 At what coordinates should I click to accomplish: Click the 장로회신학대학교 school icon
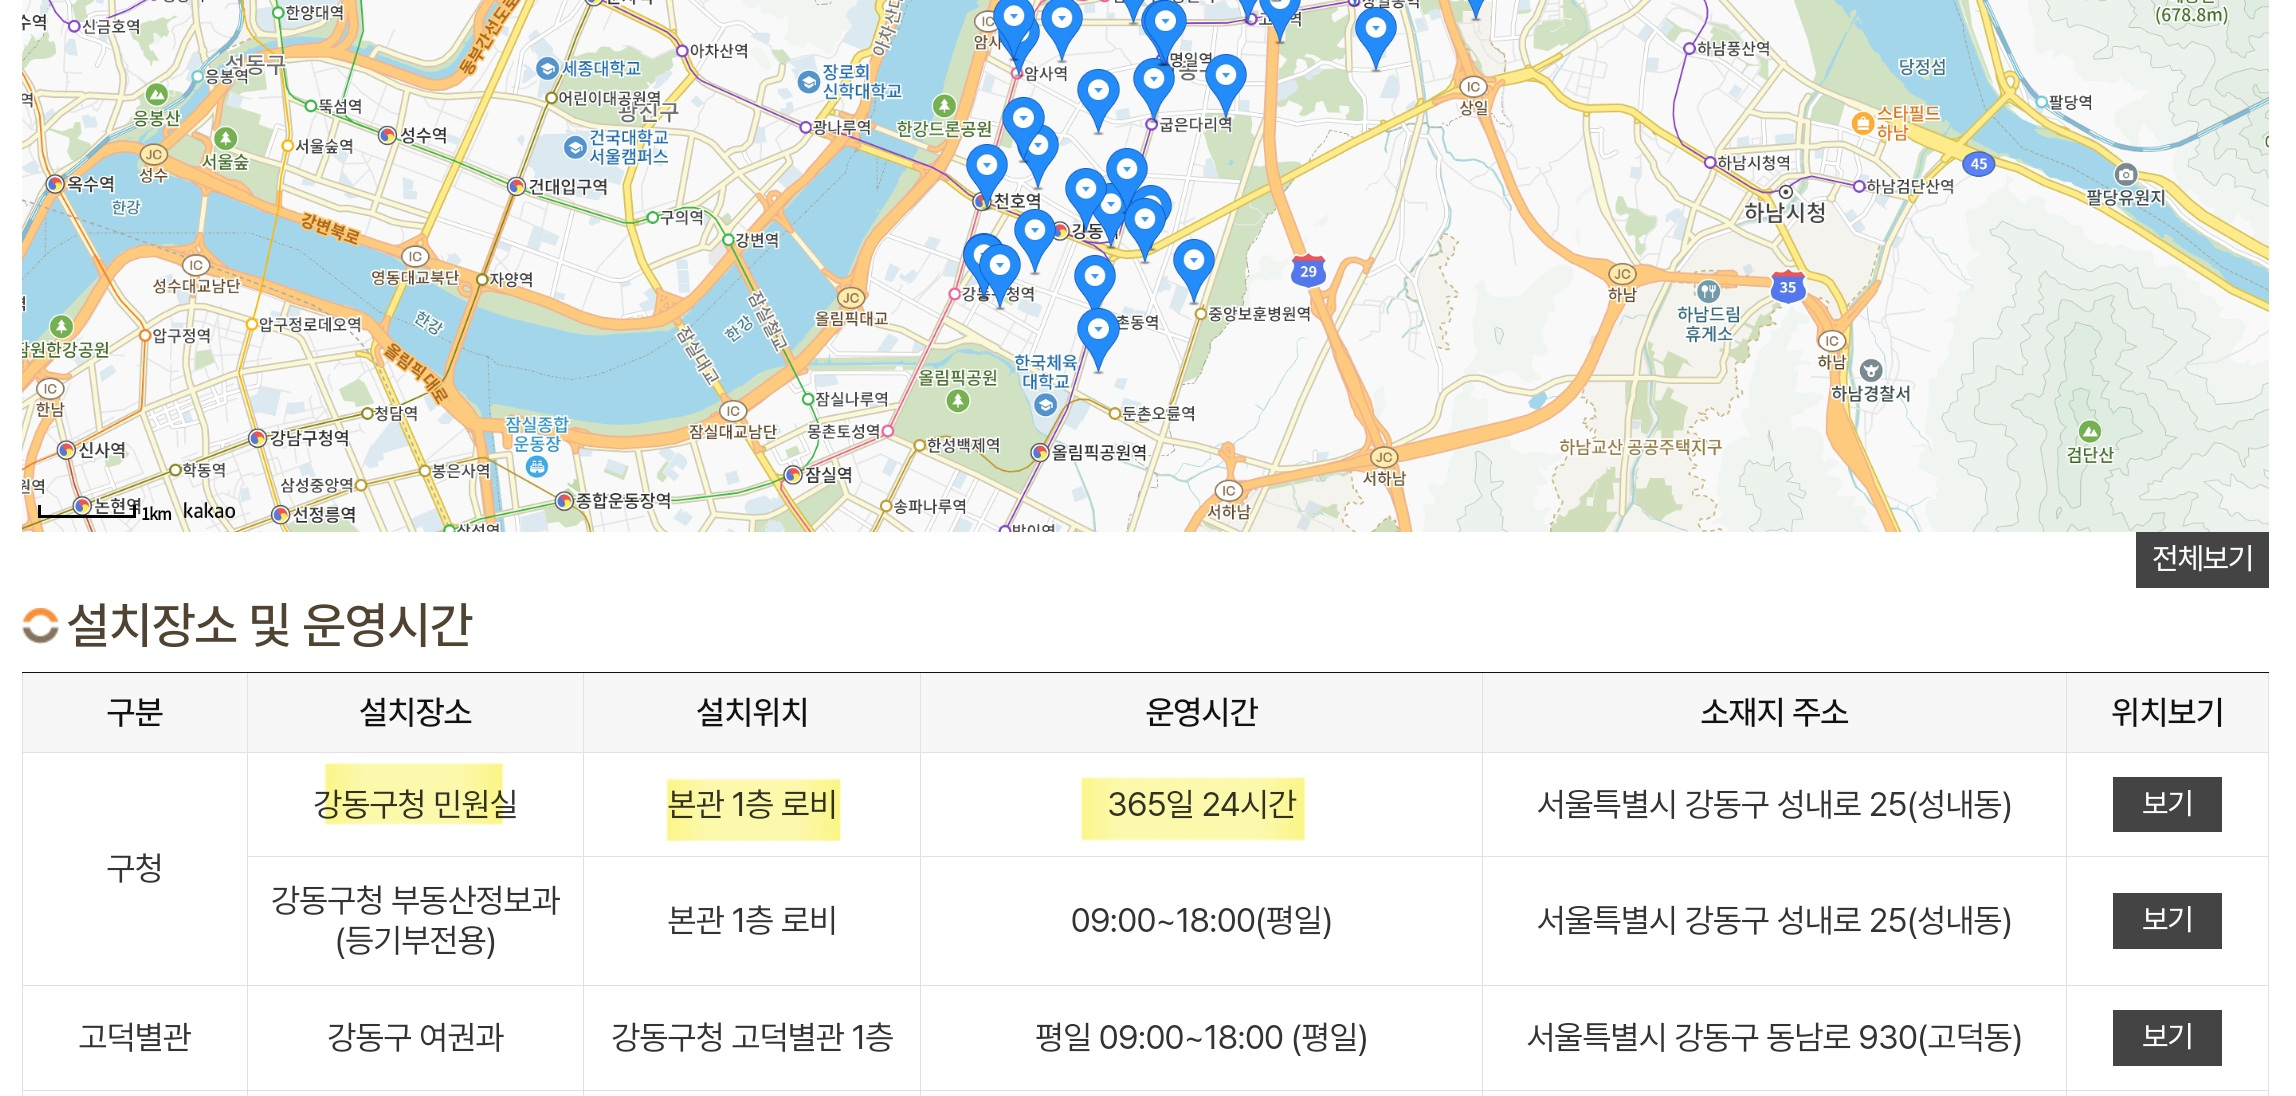point(809,82)
